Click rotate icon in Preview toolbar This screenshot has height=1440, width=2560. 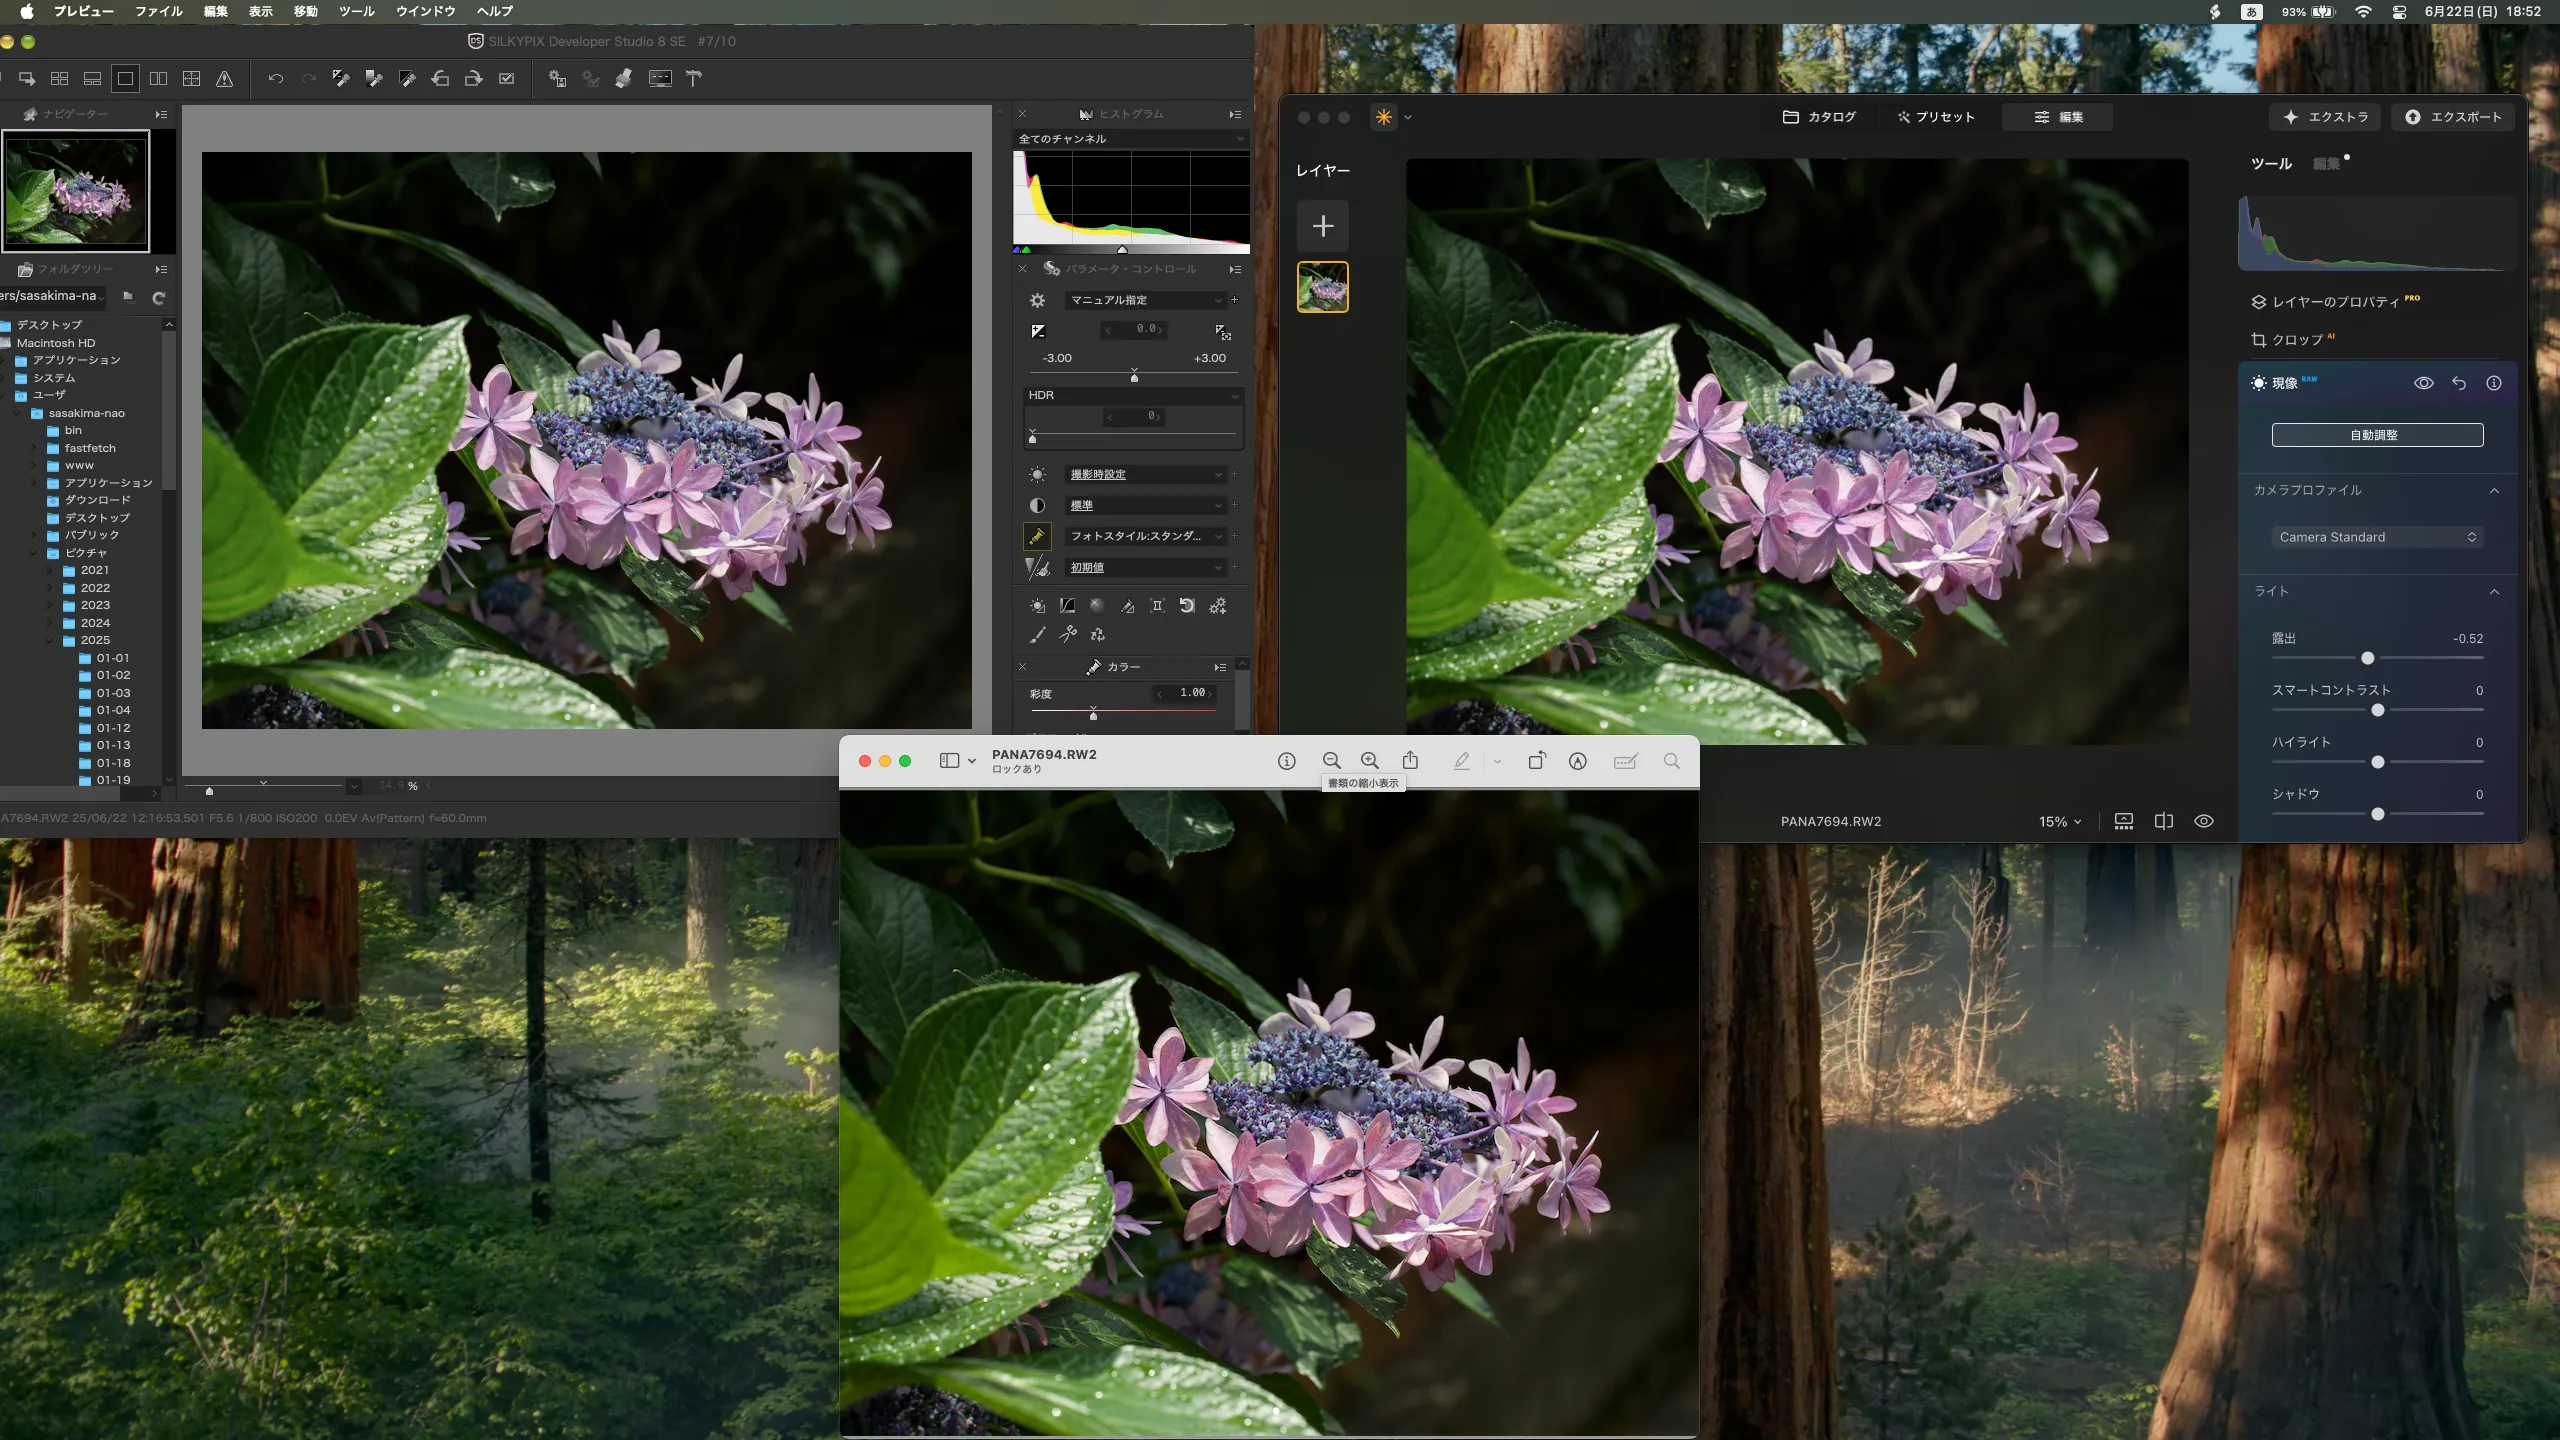pos(1537,761)
